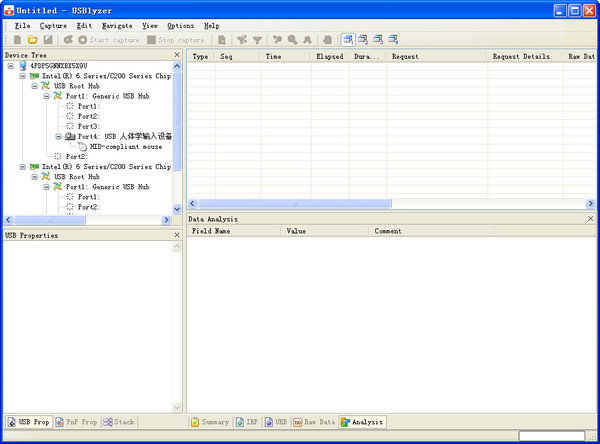Viewport: 600px width, 444px height.
Task: Open the Help menu
Action: 211,26
